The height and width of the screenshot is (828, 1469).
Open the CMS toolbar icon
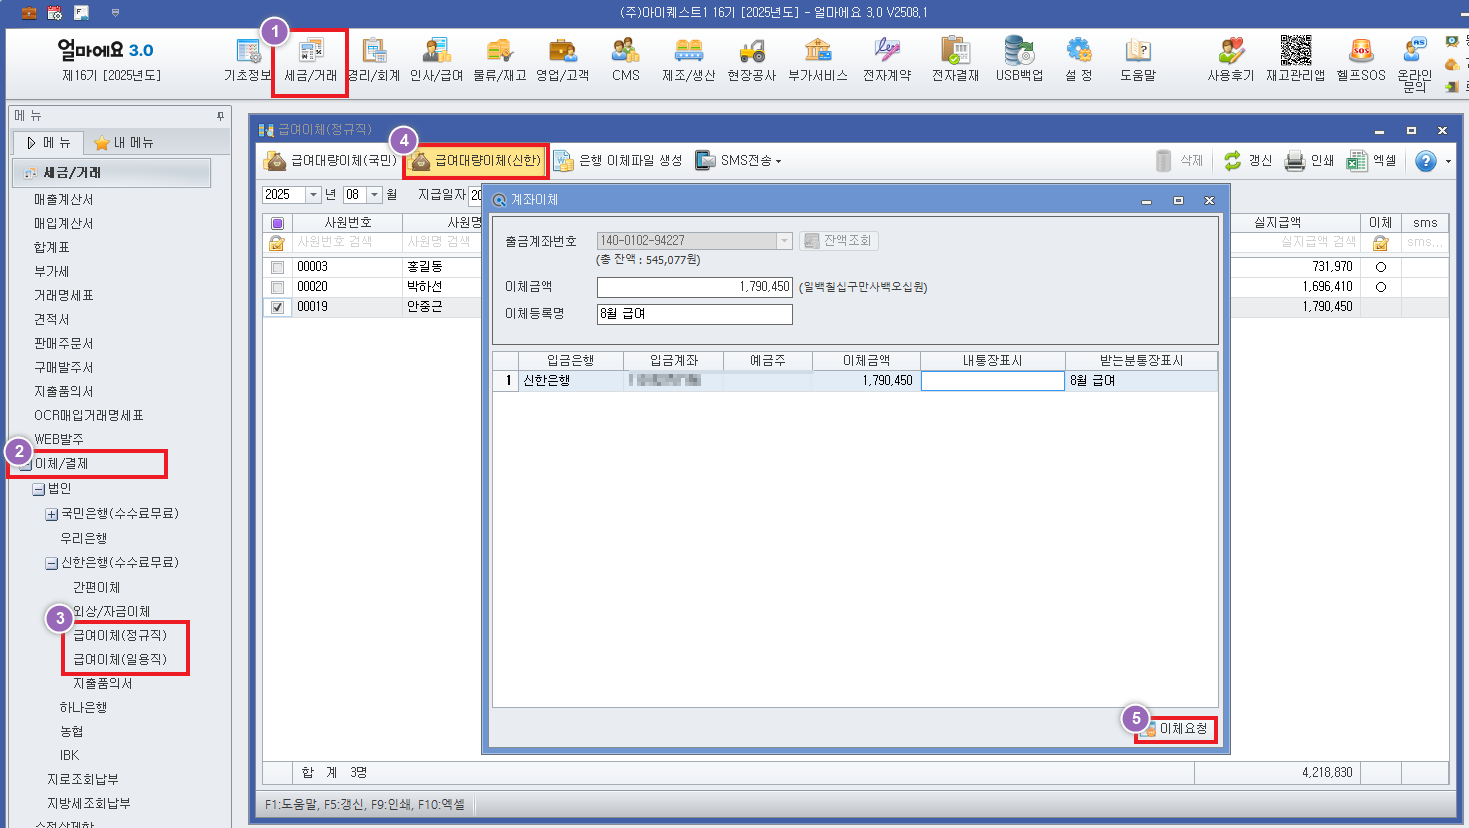tap(625, 59)
